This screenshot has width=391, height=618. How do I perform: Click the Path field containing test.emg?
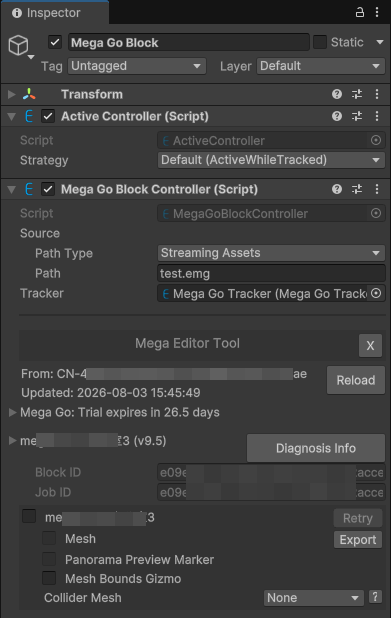271,273
